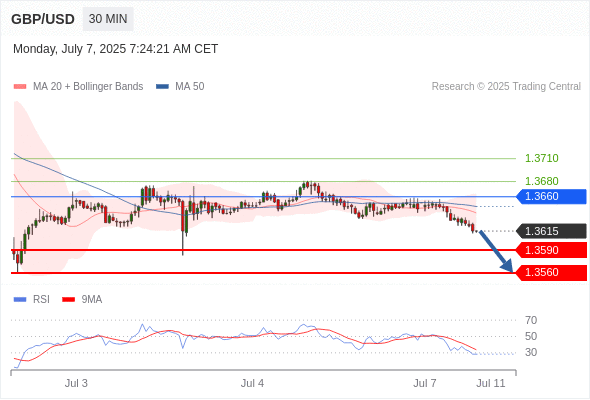The height and width of the screenshot is (400, 590).
Task: Click the Jul 4 date marker
Action: coord(252,383)
